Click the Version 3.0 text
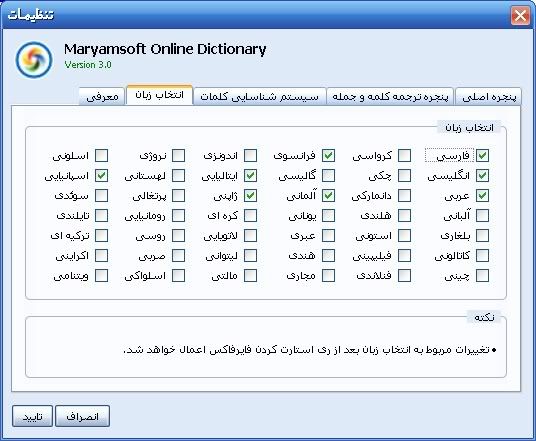Viewport: 536px width, 441px height. point(88,65)
